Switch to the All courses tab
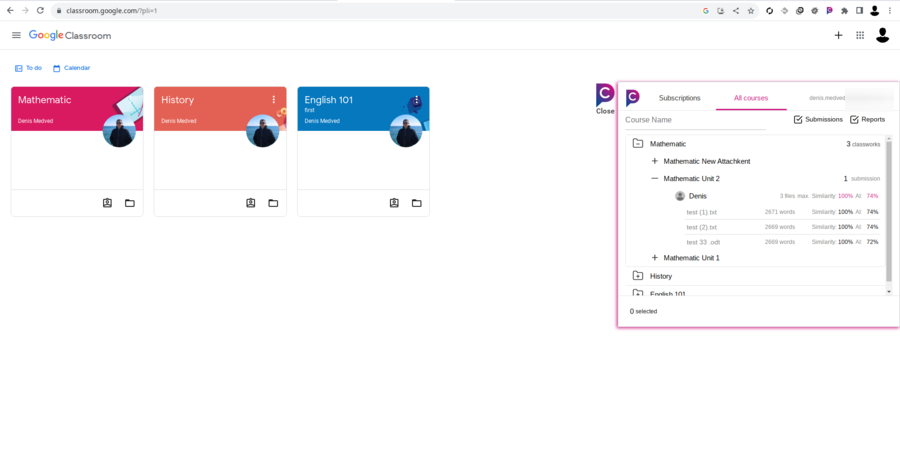This screenshot has width=900, height=455. 751,98
